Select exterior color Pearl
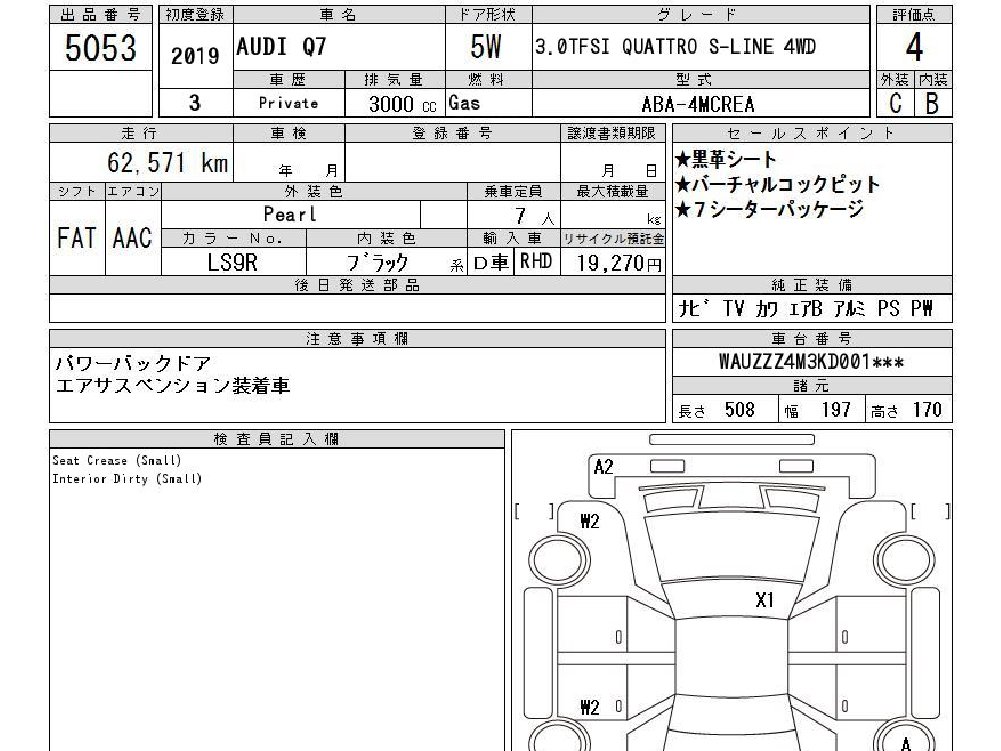Image resolution: width=1001 pixels, height=751 pixels. [x=290, y=214]
